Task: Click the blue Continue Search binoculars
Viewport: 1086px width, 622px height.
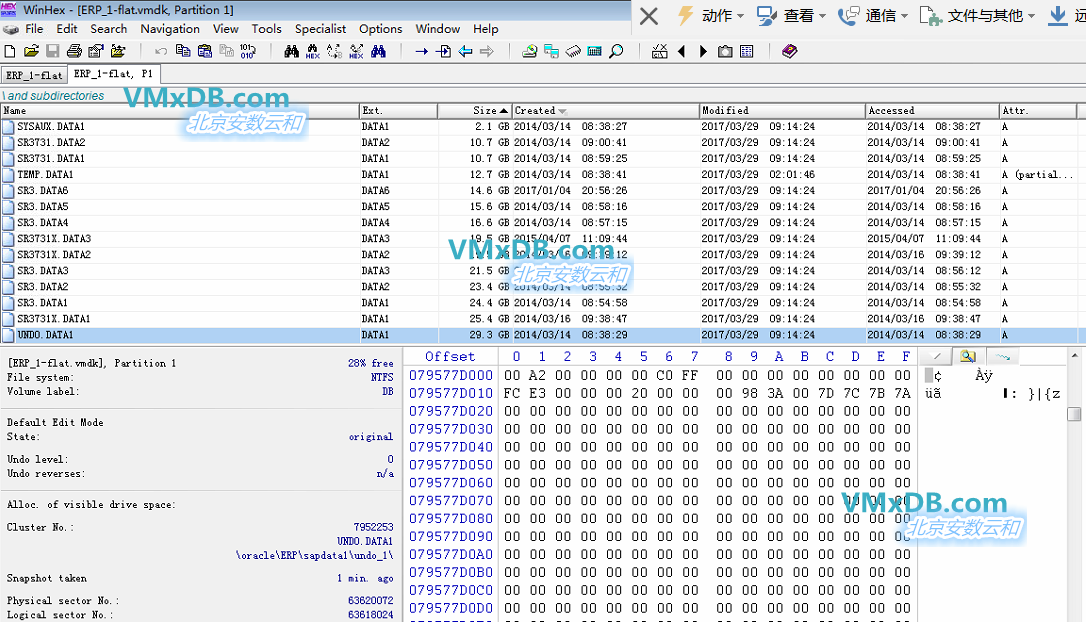Action: pyautogui.click(x=378, y=51)
